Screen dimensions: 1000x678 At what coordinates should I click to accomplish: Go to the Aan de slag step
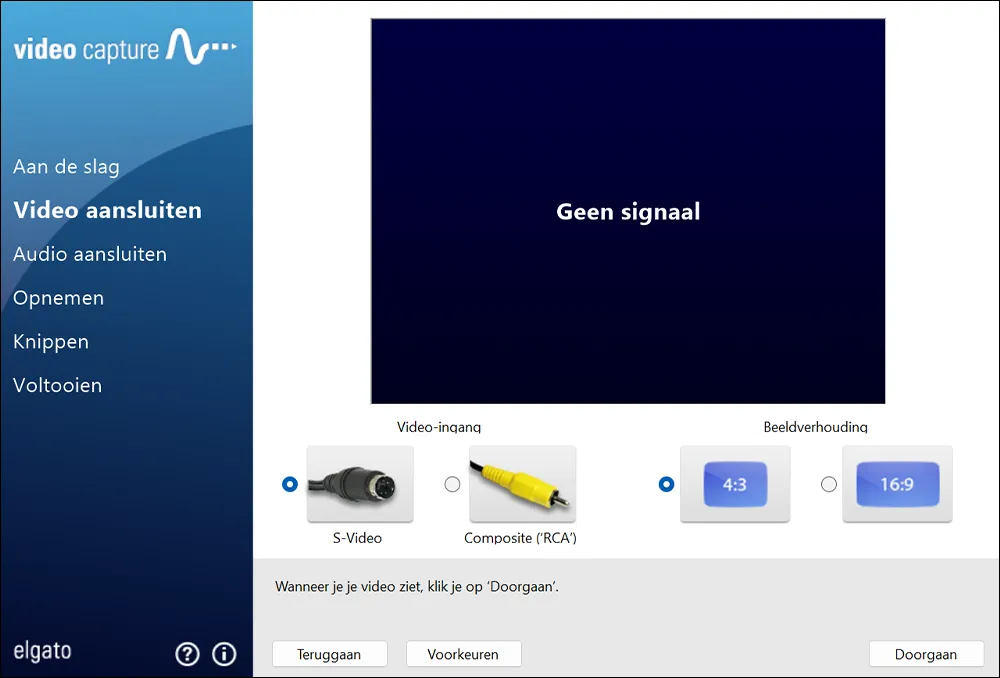(66, 167)
